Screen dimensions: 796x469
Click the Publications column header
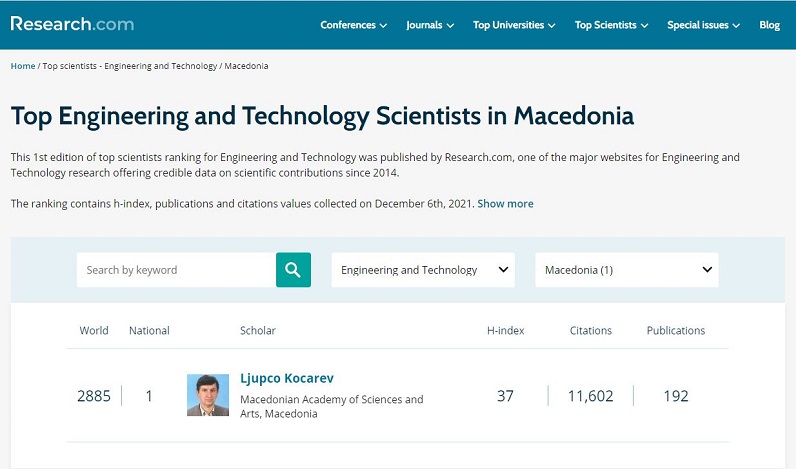tap(676, 331)
